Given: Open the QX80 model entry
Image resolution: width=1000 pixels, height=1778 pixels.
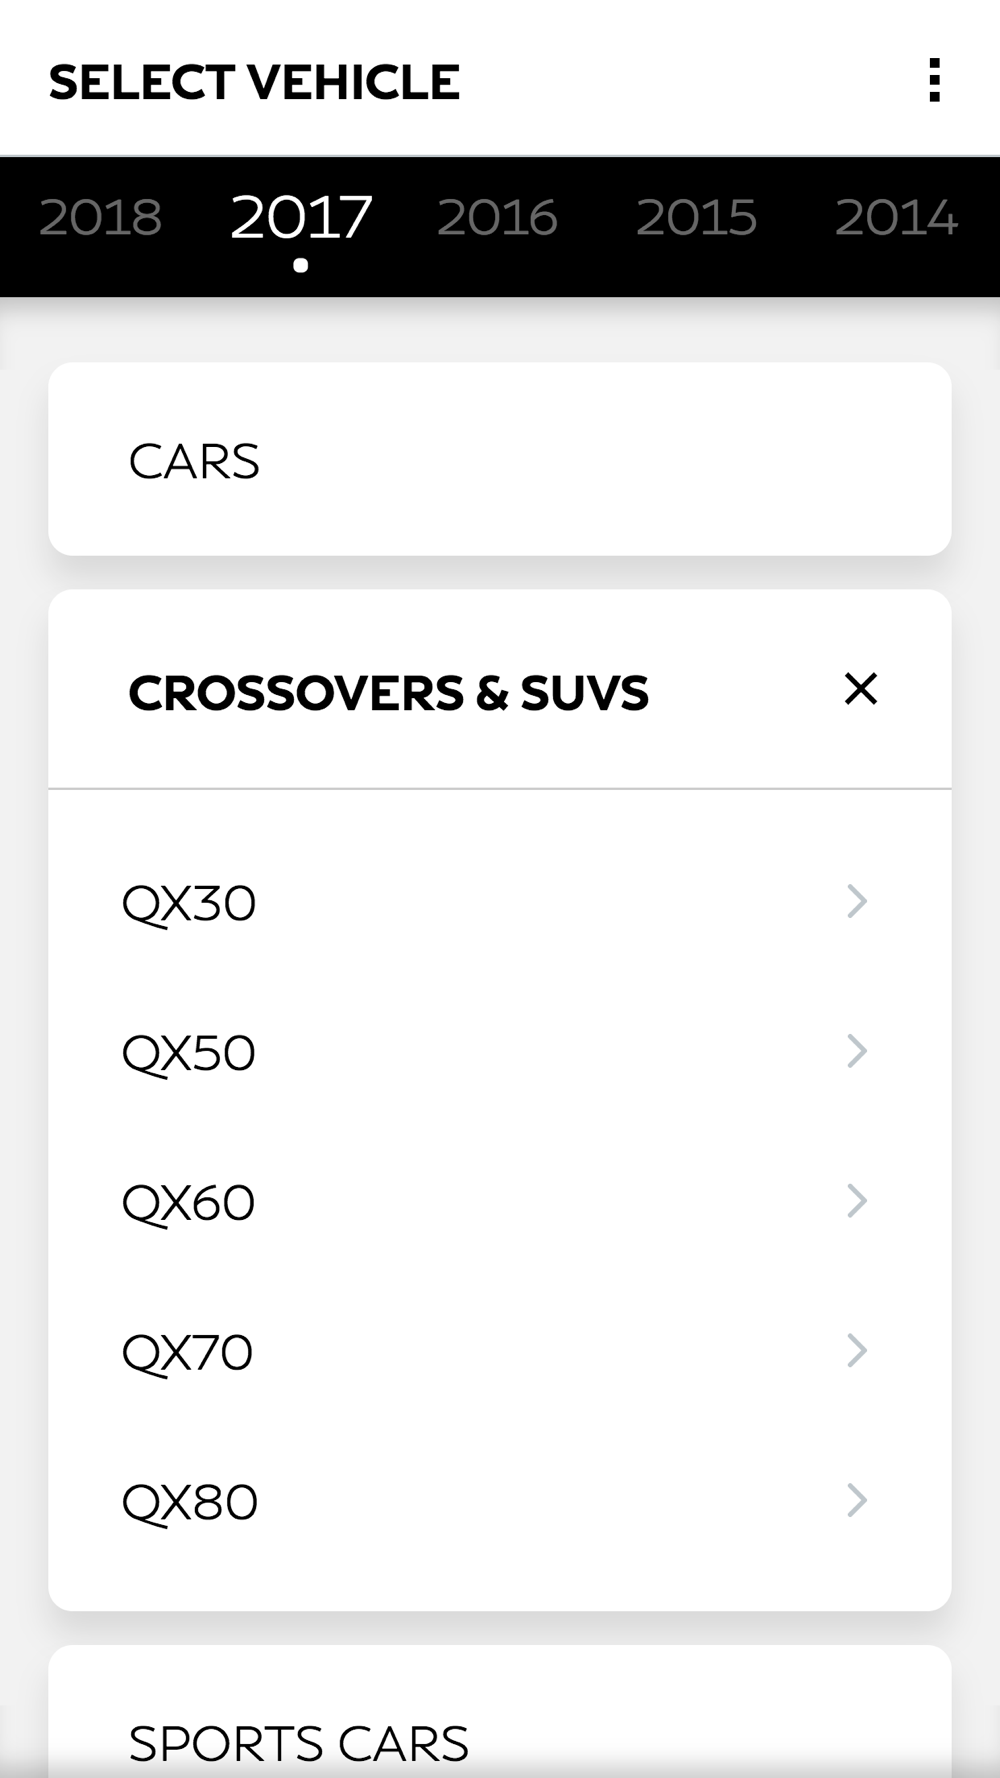Looking at the screenshot, I should (500, 1501).
